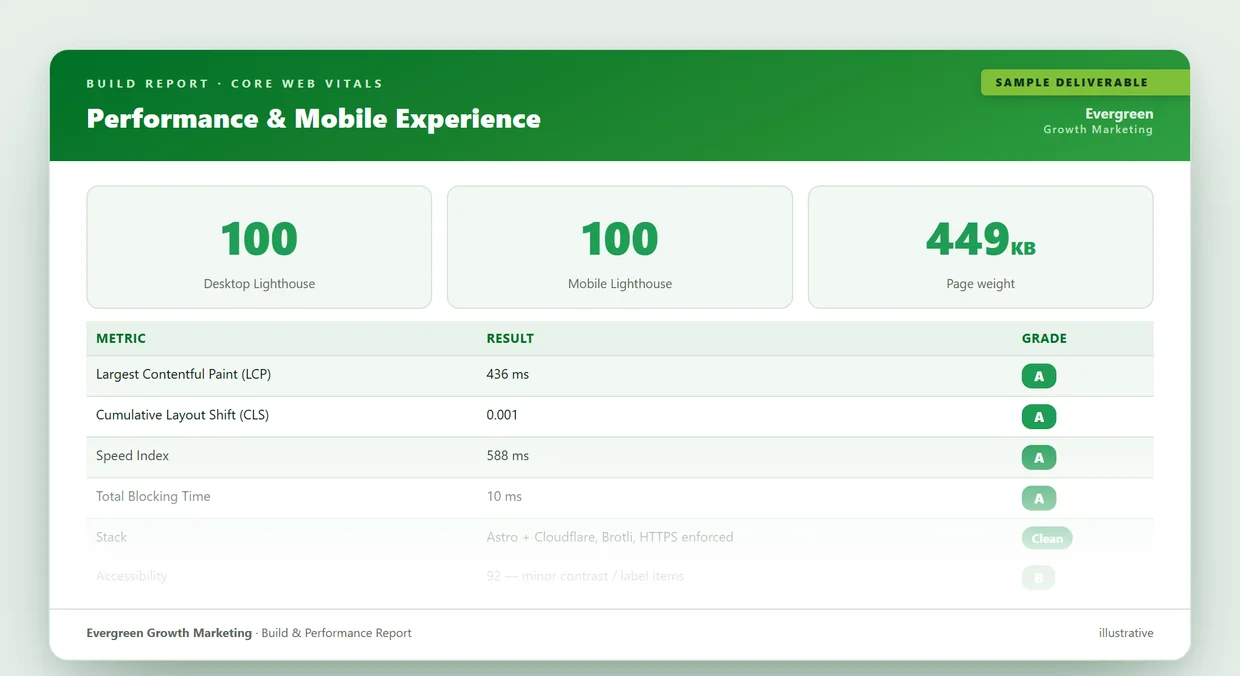Click the Performance & Mobile Experience heading
1240x676 pixels.
pos(314,118)
